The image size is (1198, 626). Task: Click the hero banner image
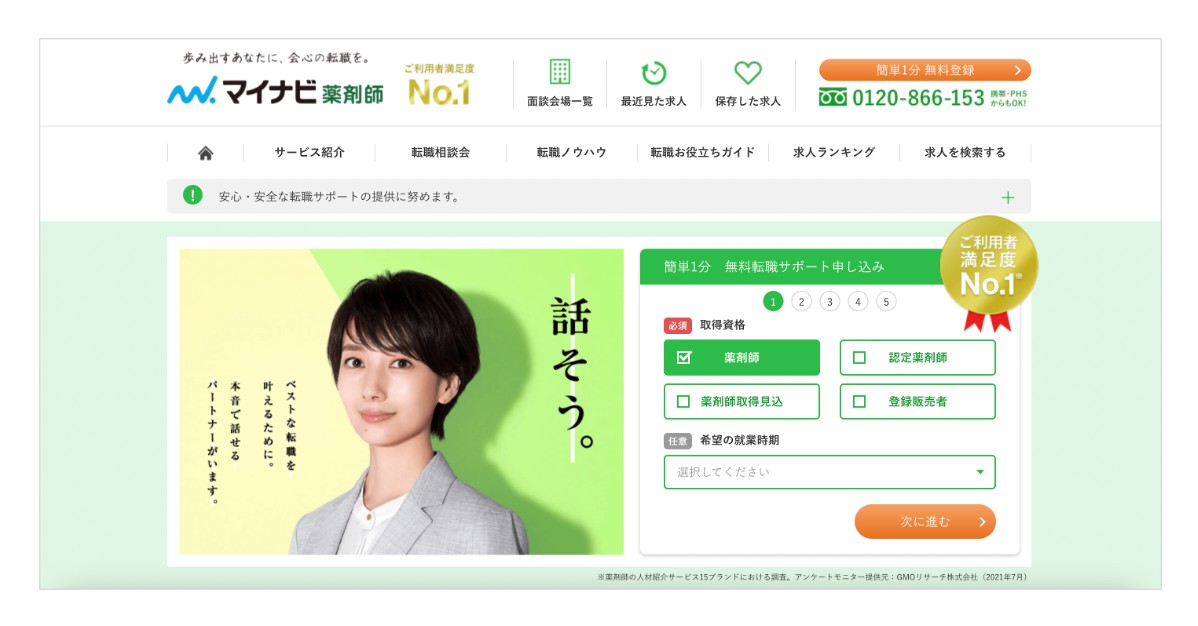click(x=401, y=401)
